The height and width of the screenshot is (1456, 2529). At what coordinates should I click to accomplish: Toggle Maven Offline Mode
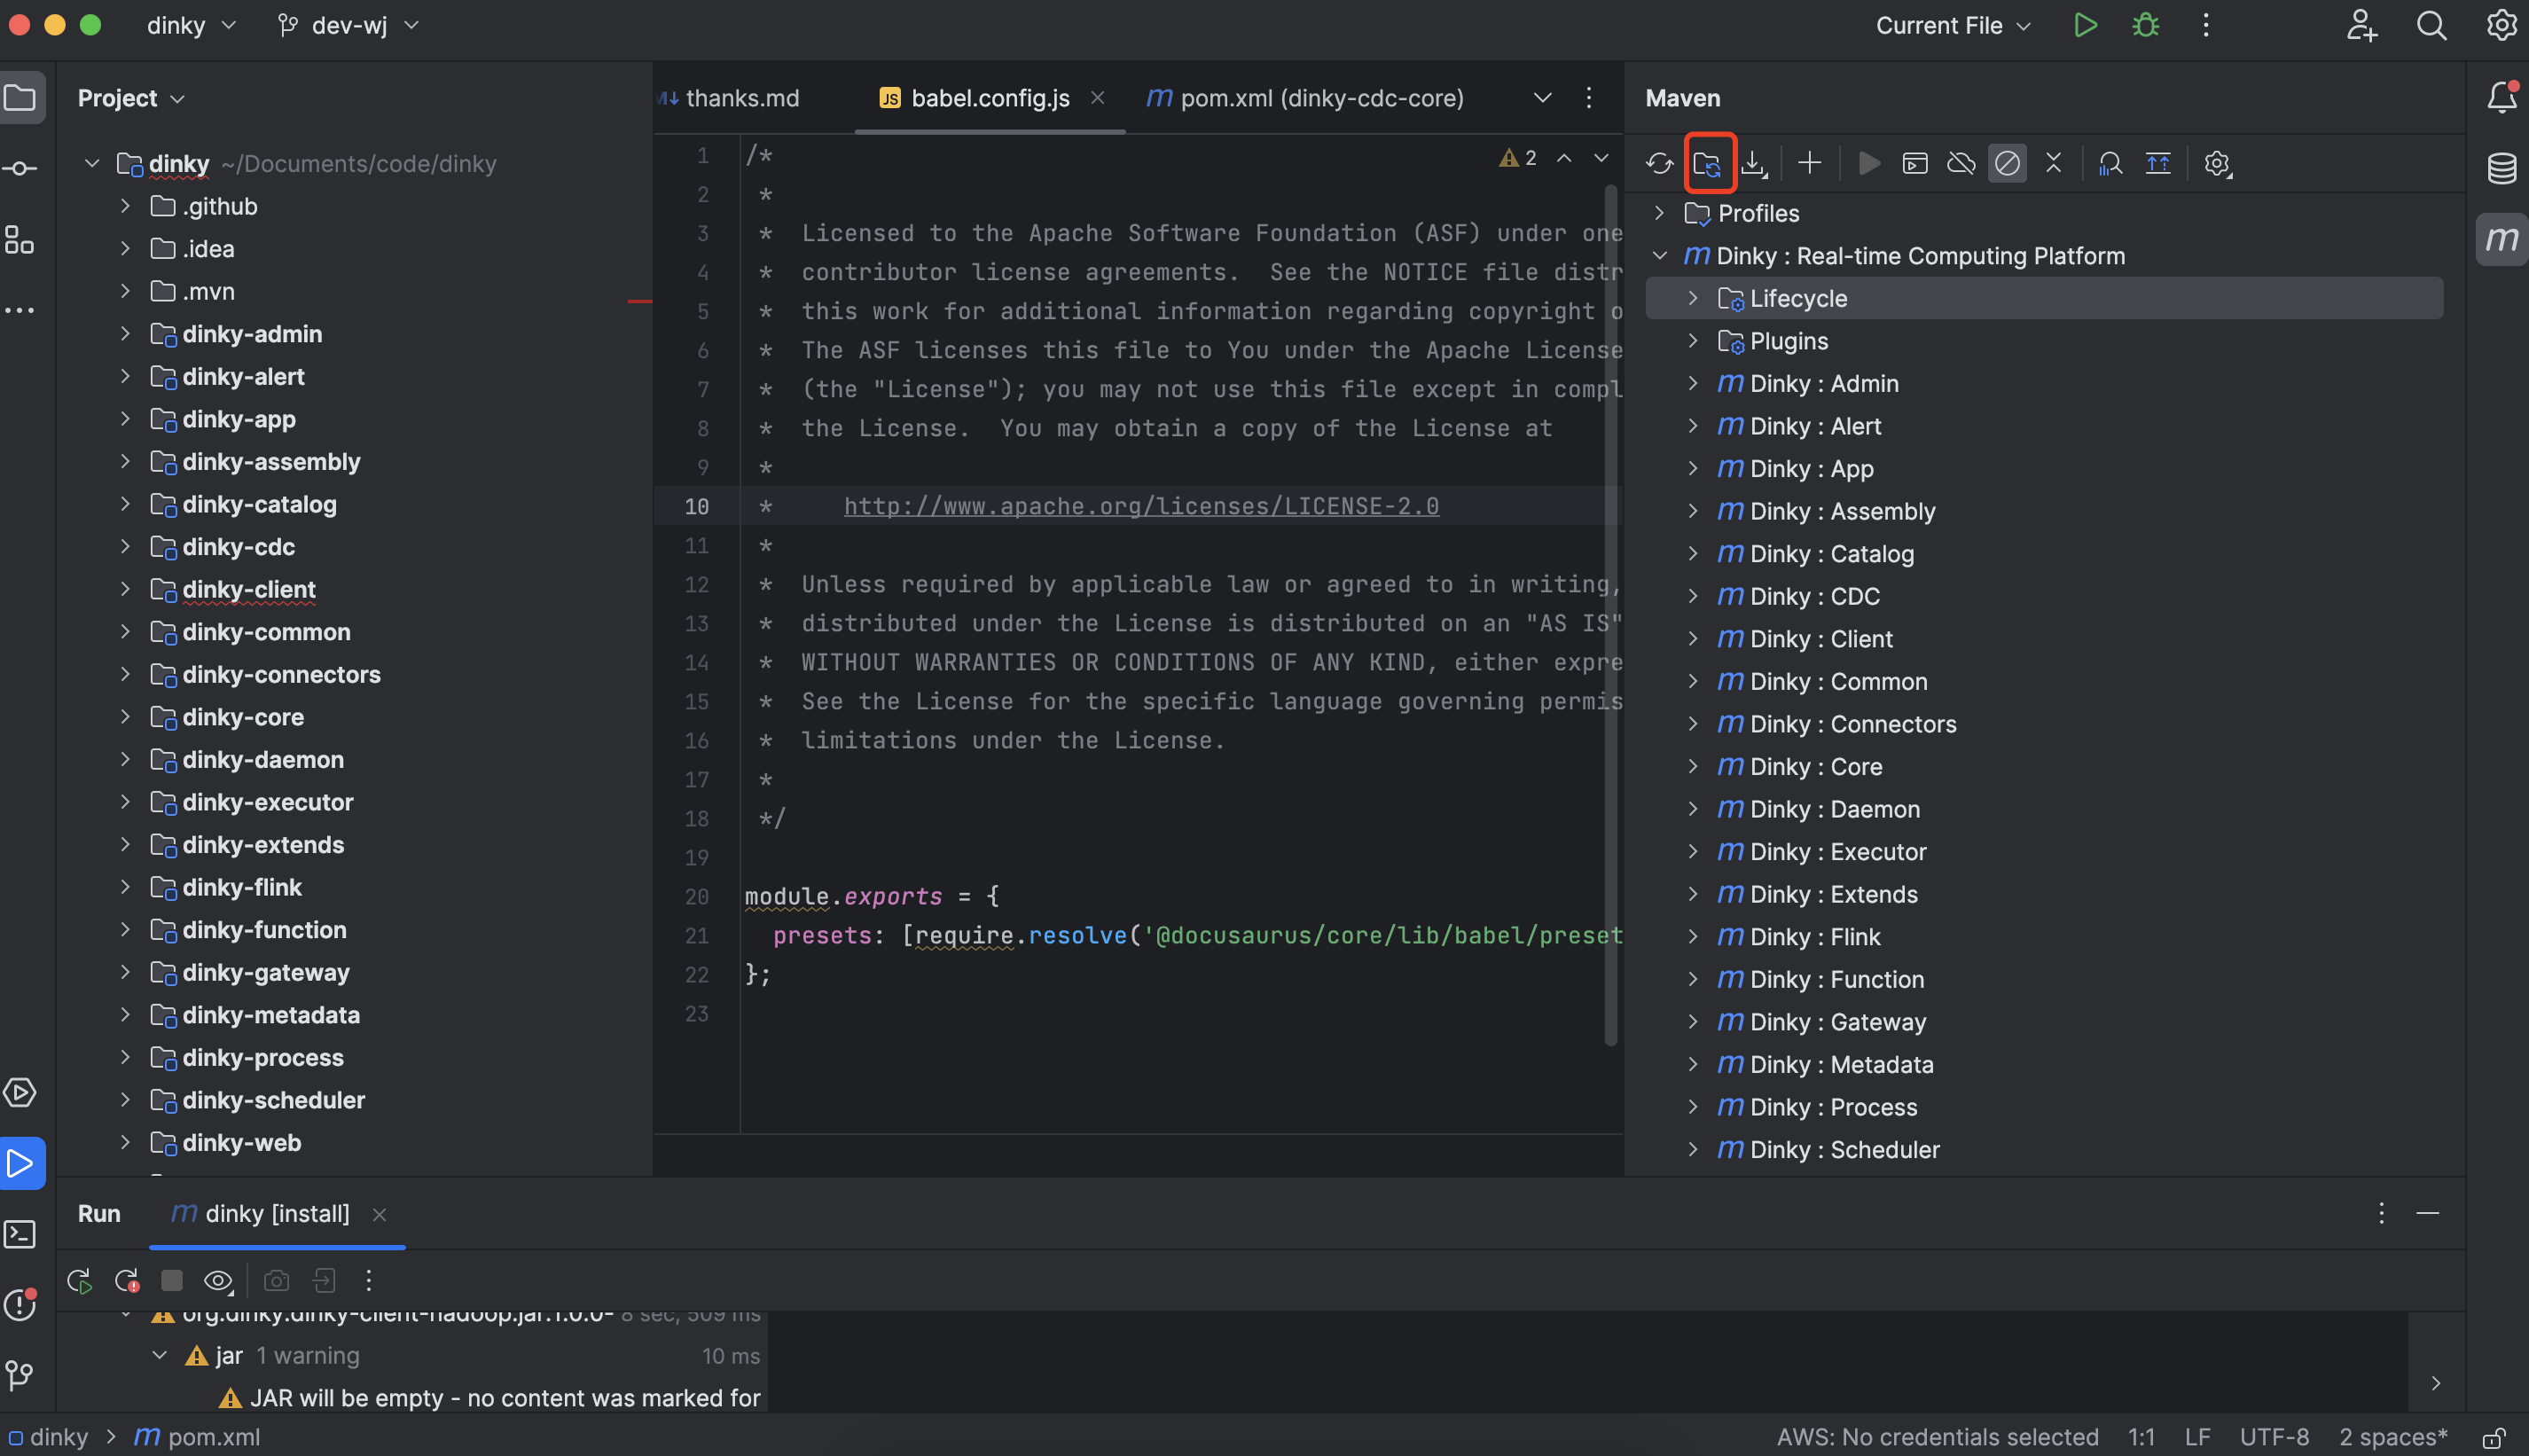coord(1961,163)
